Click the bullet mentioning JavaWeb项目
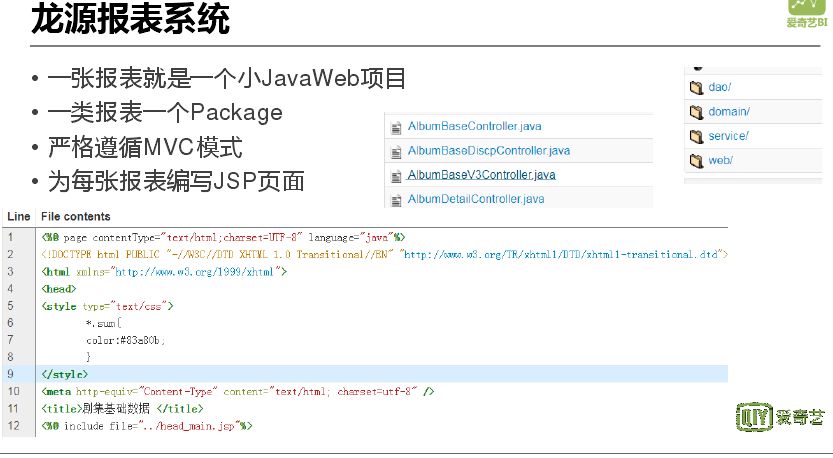The image size is (833, 458). (x=227, y=79)
